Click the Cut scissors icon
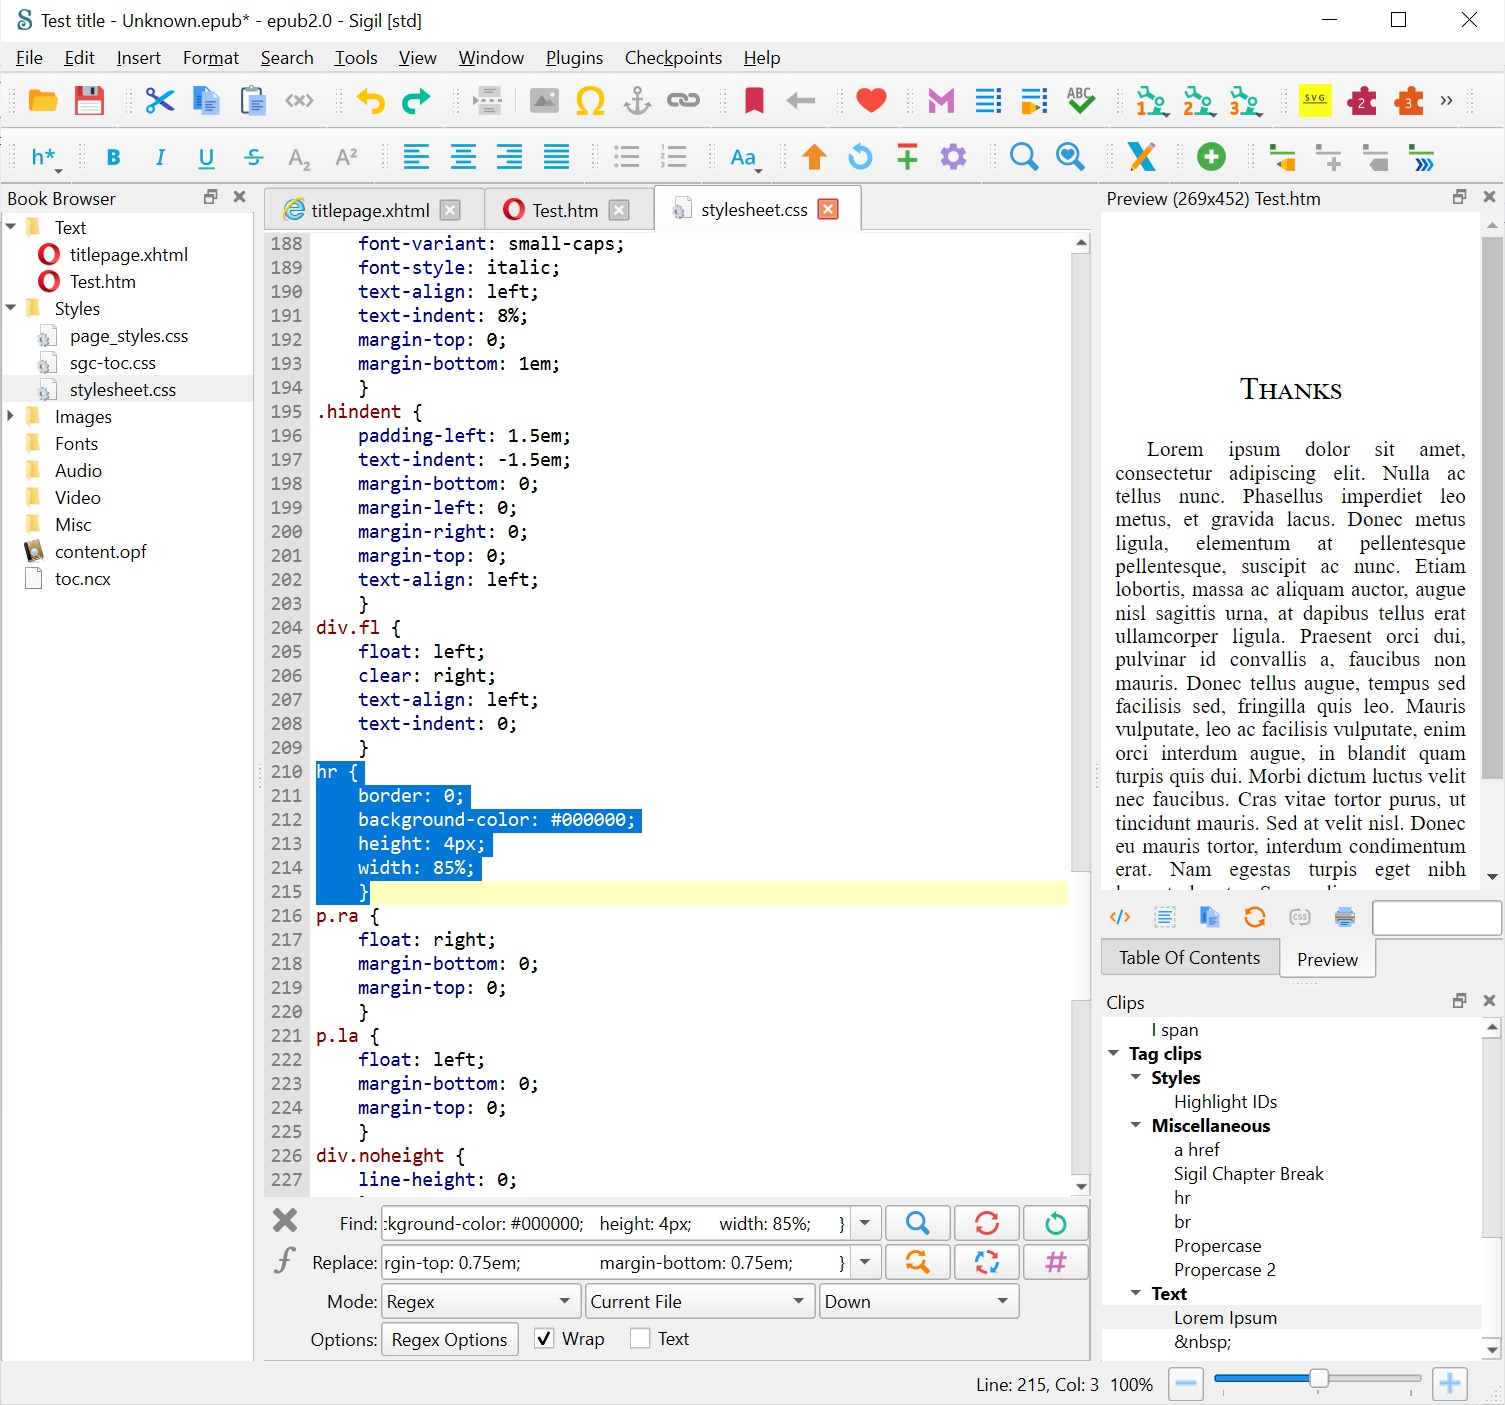Viewport: 1505px width, 1405px height. pos(159,101)
